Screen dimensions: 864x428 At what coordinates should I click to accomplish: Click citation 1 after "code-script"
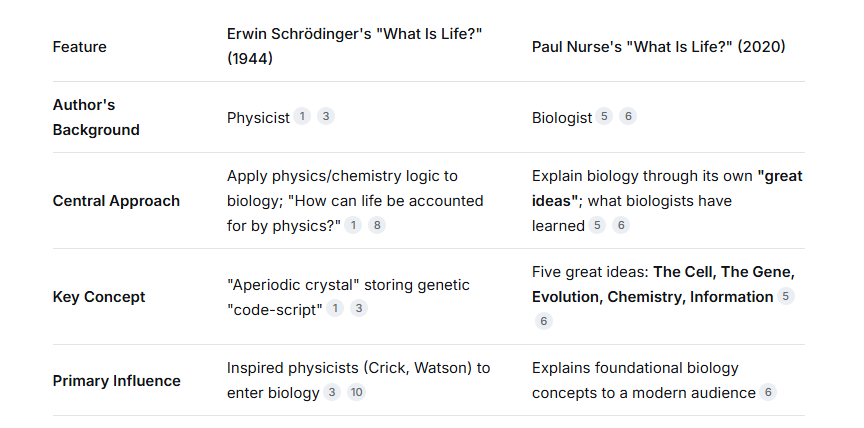(x=334, y=308)
